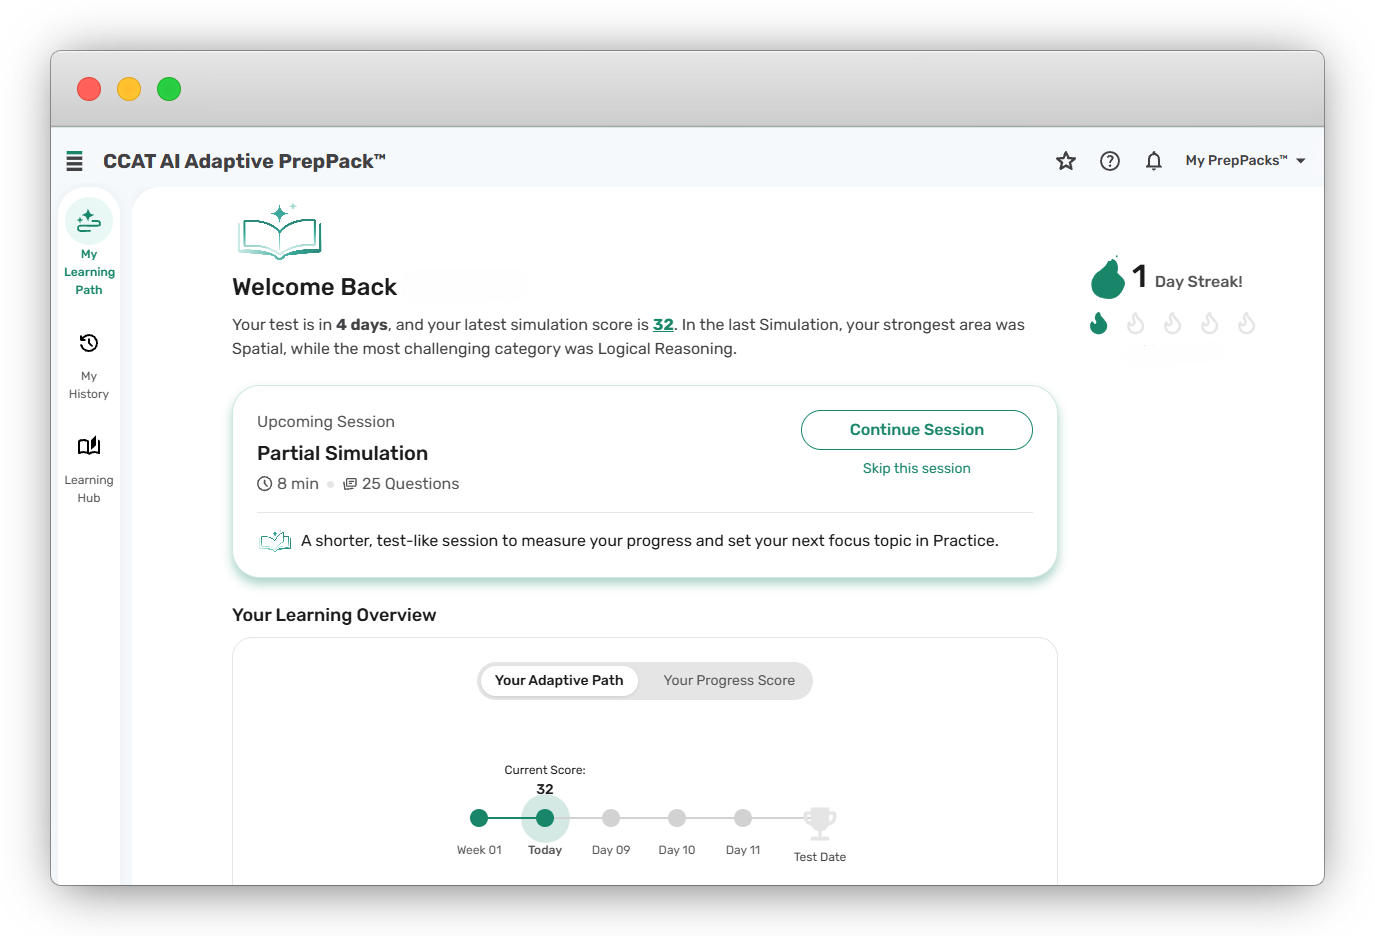
Task: Click the Day Streak! label
Action: [1199, 282]
